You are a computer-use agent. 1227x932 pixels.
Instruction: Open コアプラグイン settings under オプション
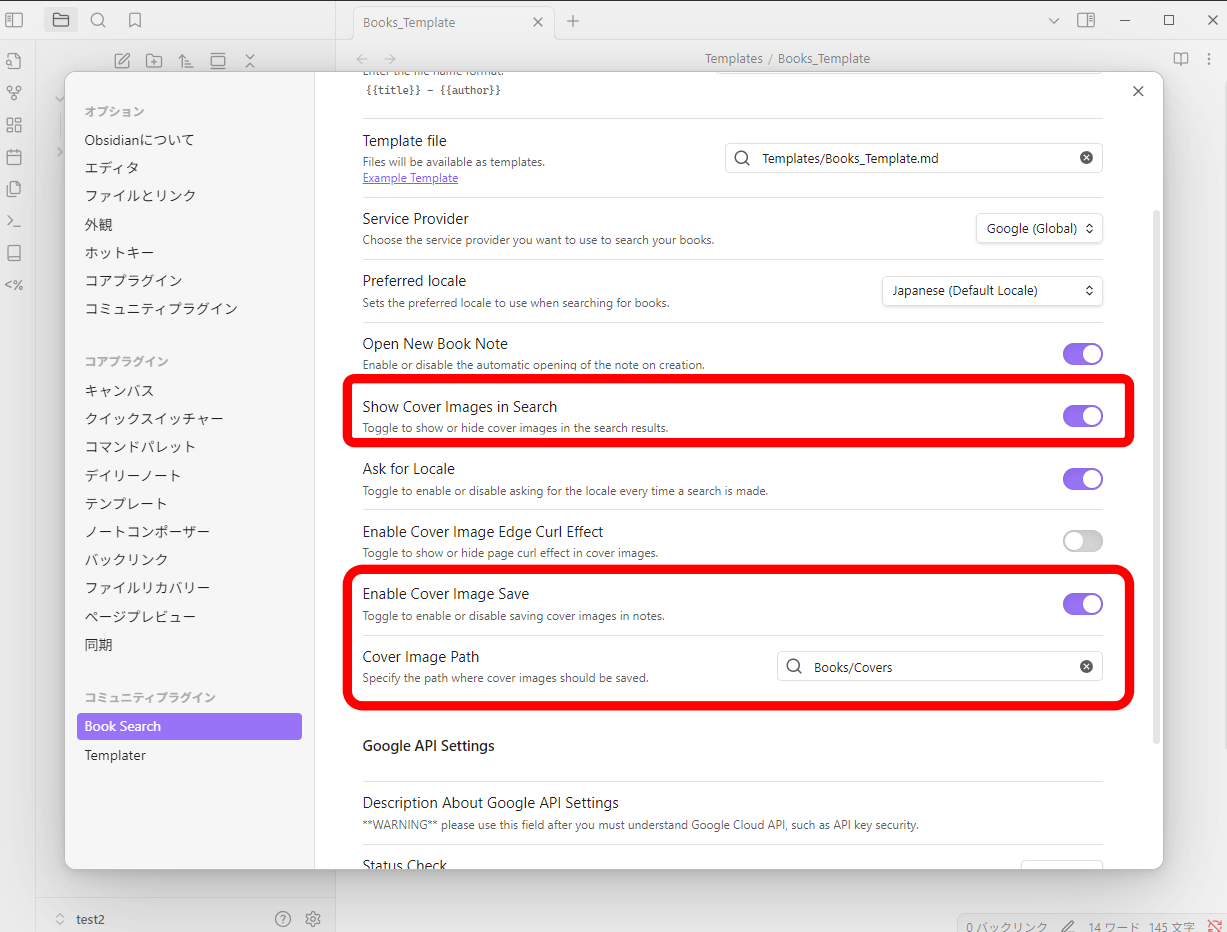[133, 281]
